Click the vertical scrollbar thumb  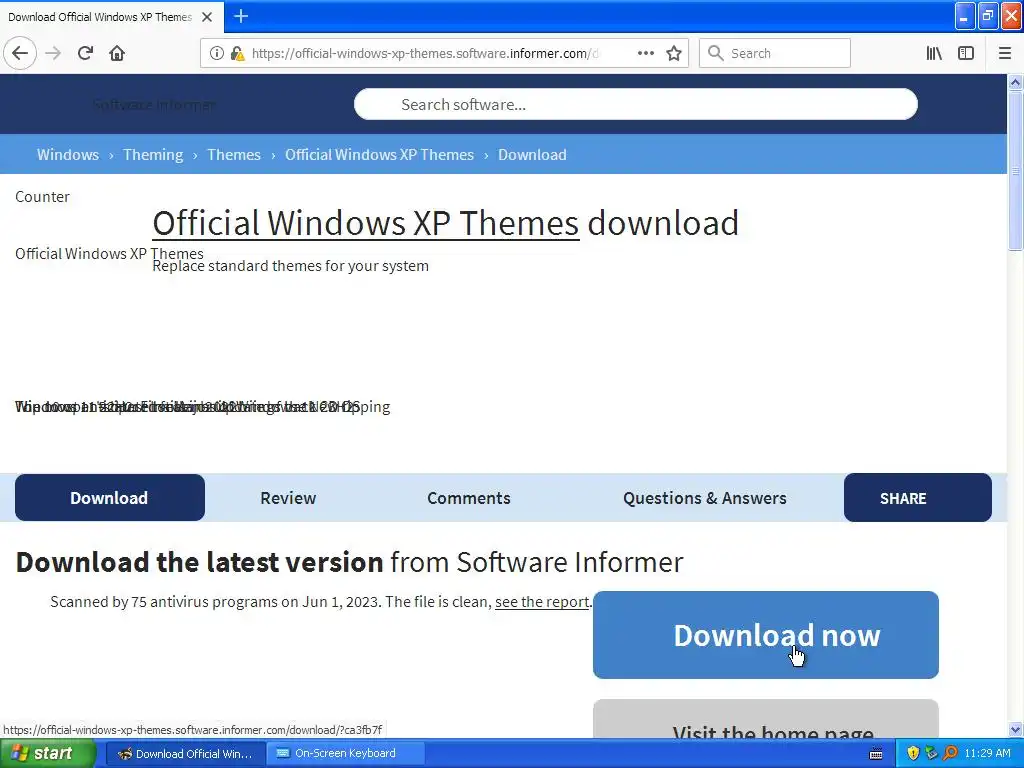click(x=1015, y=170)
